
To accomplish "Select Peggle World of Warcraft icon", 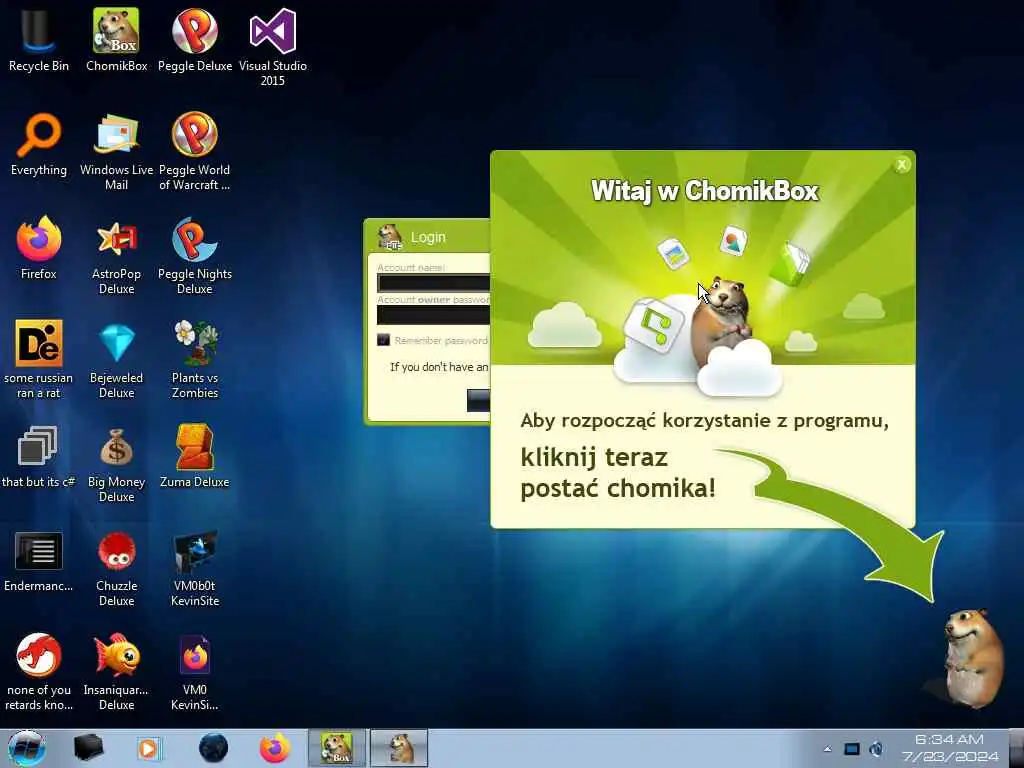I will [x=195, y=152].
